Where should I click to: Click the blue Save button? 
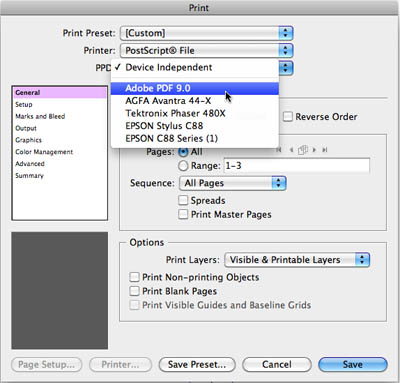pos(353,365)
